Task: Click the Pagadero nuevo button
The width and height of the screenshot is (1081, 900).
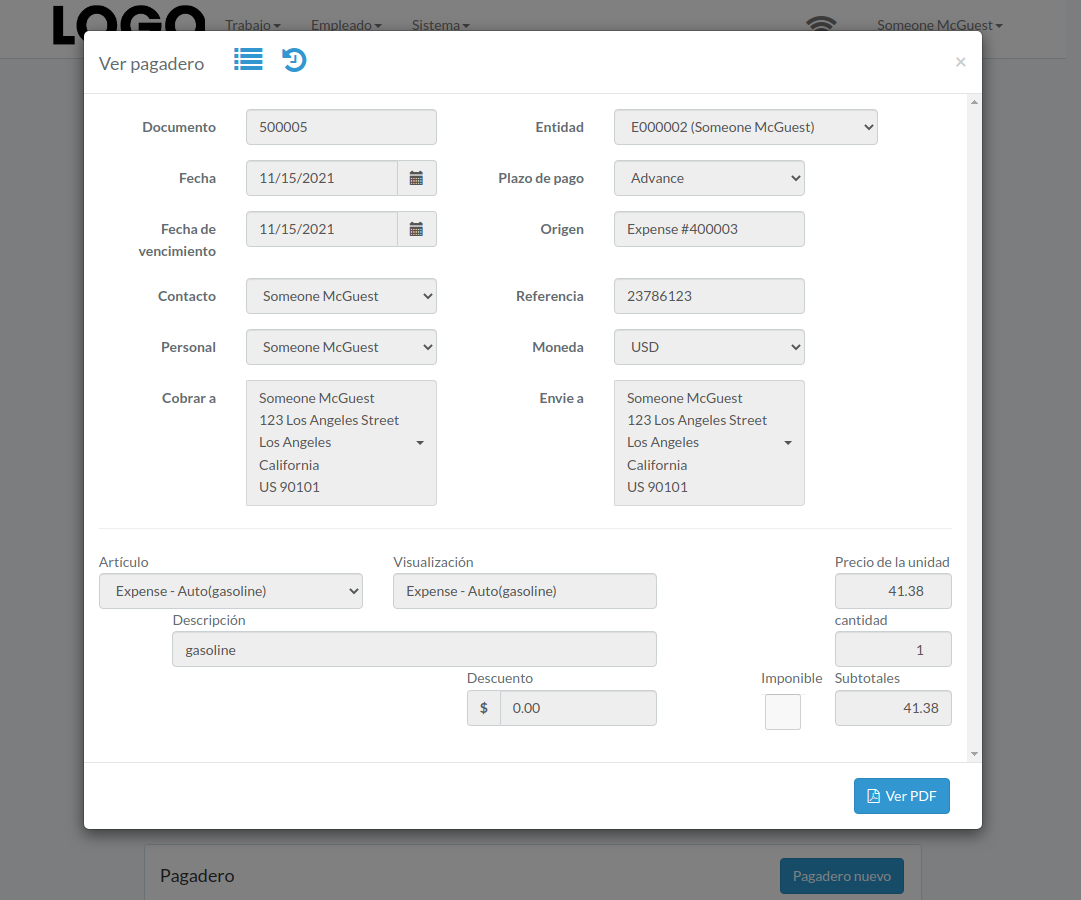Action: (x=842, y=876)
